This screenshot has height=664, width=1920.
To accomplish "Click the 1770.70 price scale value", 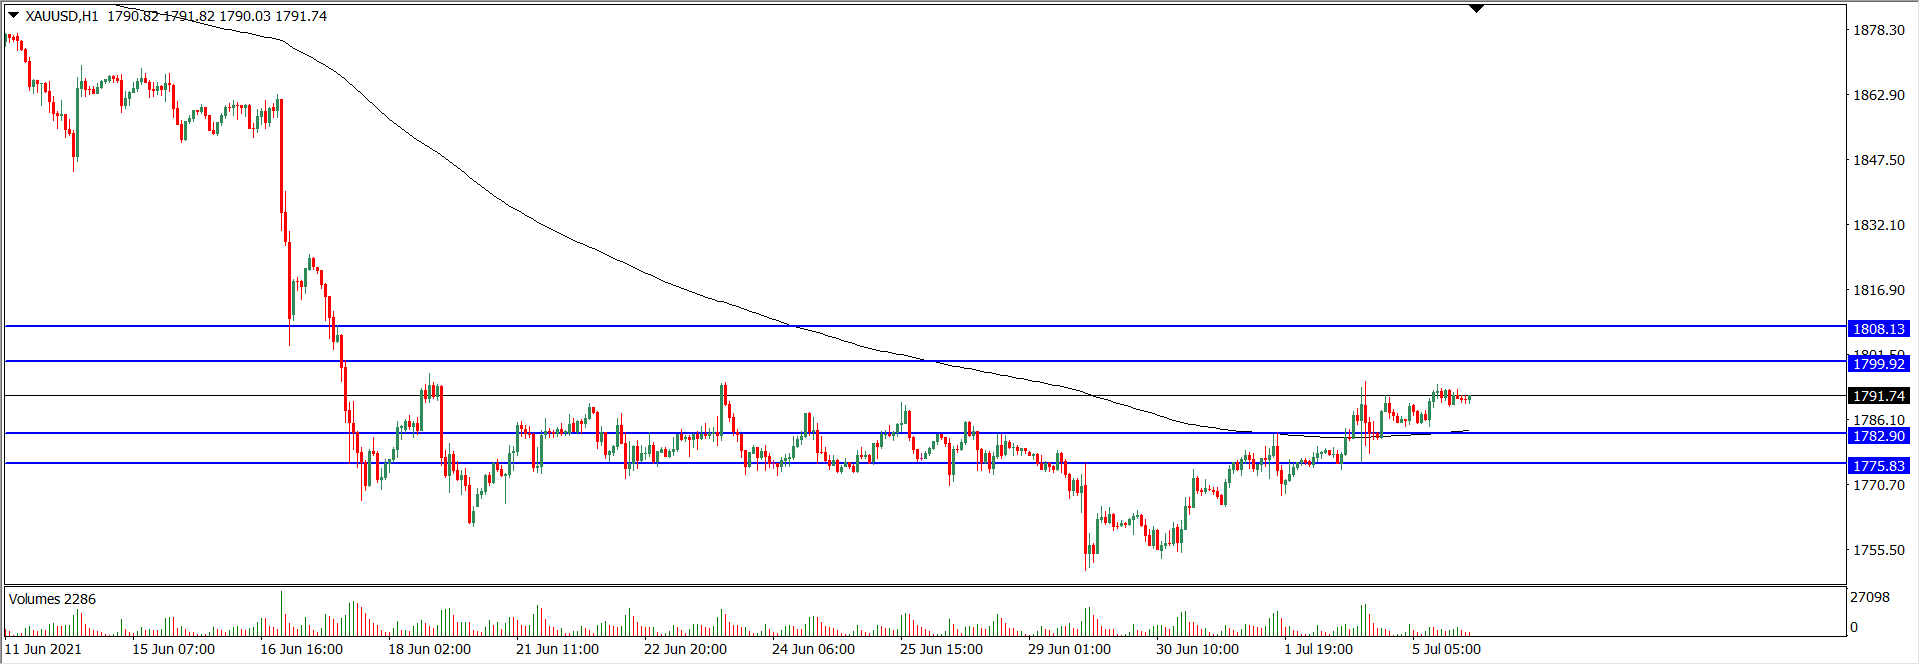I will click(x=1879, y=485).
